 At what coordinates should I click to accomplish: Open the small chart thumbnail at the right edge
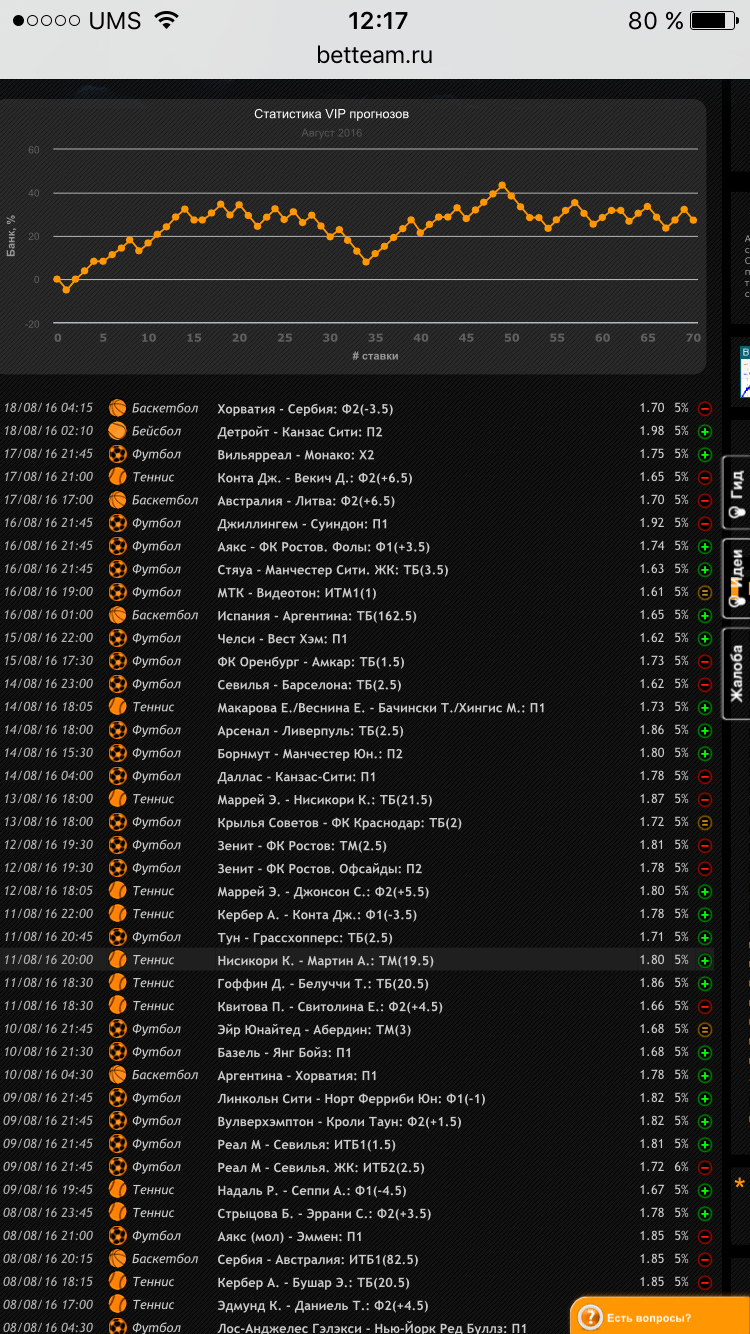click(x=744, y=373)
